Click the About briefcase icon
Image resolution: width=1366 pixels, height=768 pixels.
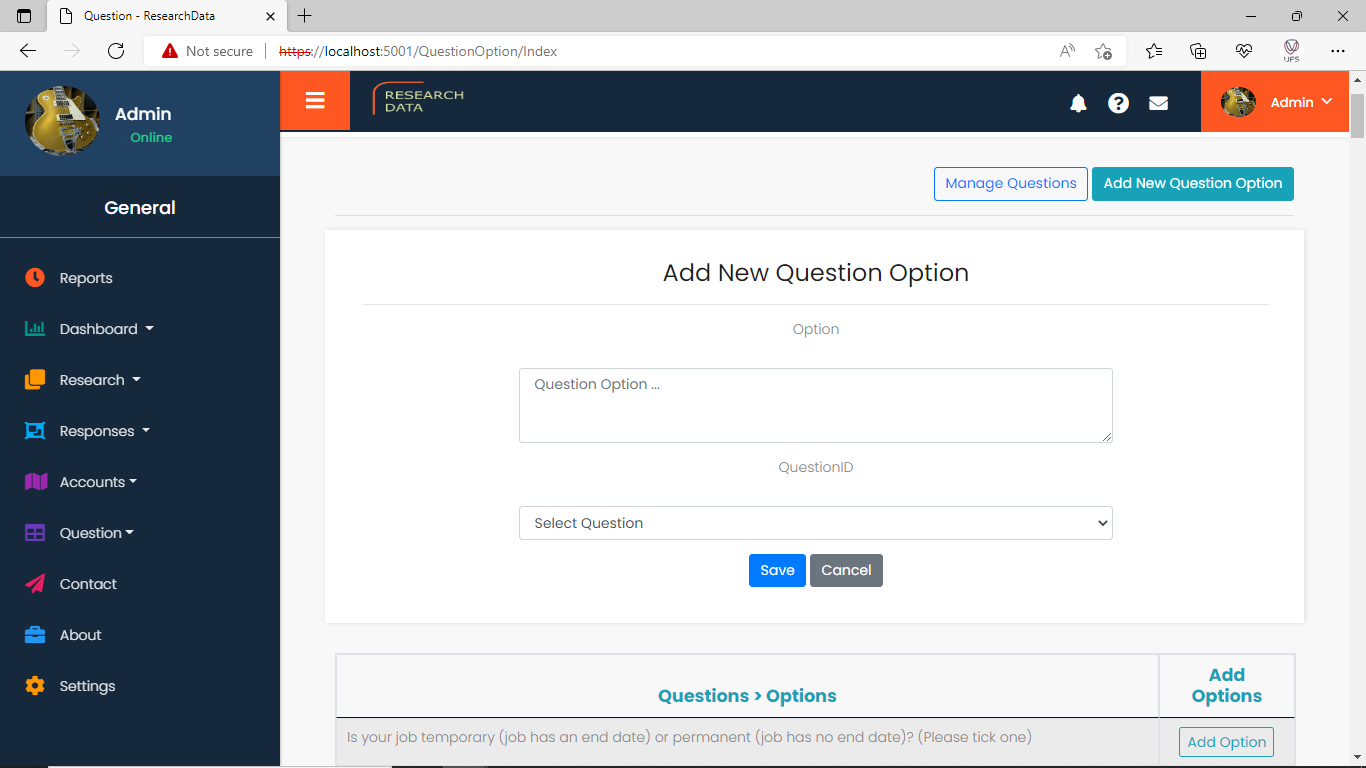35,635
